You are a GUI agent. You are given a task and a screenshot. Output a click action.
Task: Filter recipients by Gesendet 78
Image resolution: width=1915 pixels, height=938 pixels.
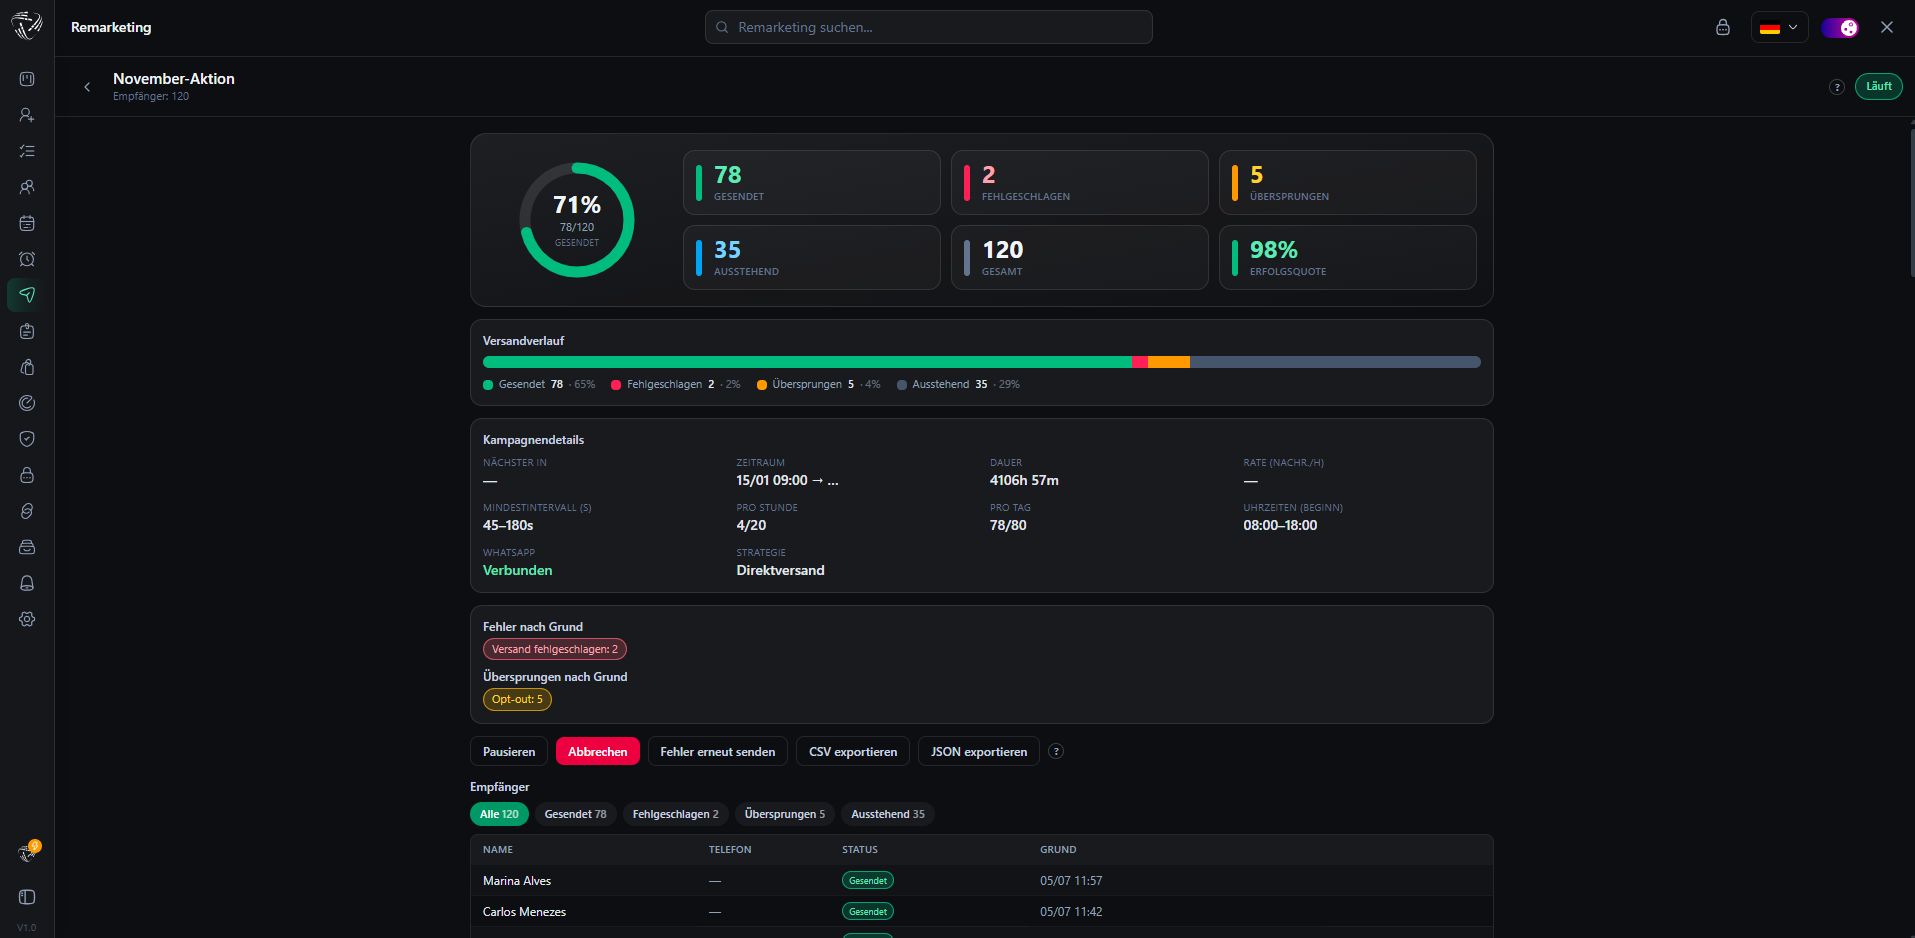[x=575, y=814]
